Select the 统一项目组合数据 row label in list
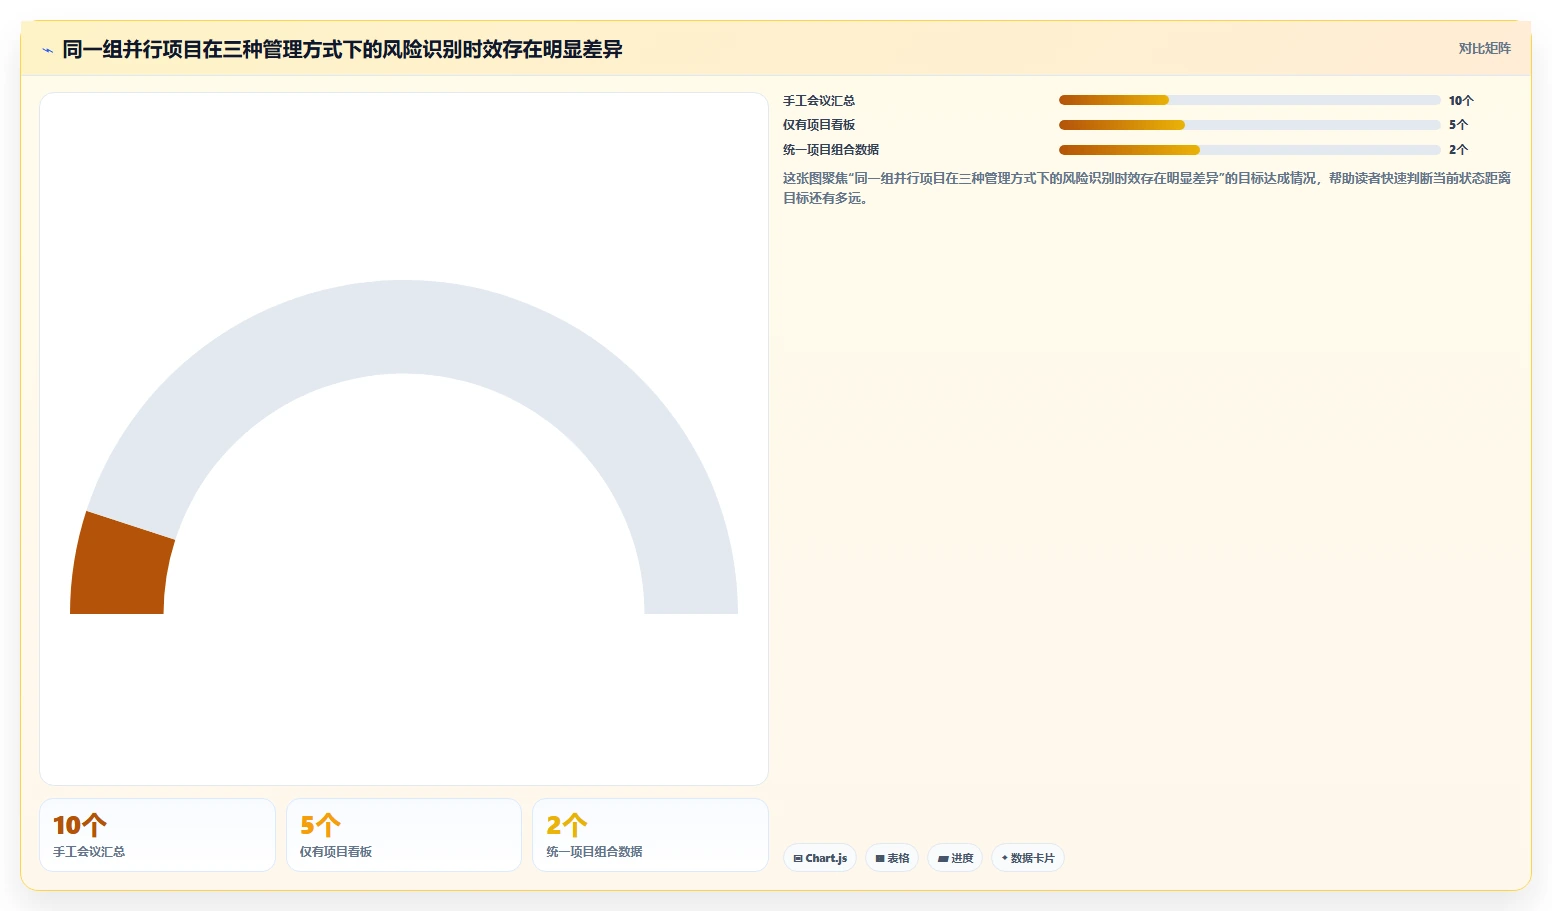The image size is (1552, 911). pos(831,150)
